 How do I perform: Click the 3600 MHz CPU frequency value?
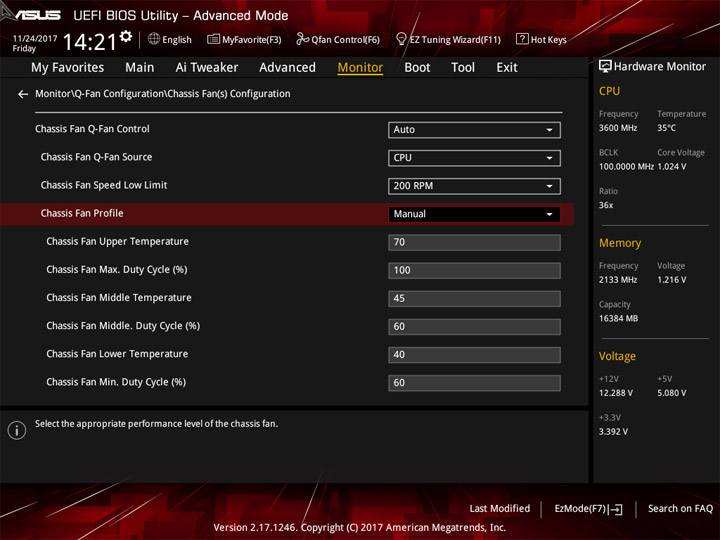[618, 128]
